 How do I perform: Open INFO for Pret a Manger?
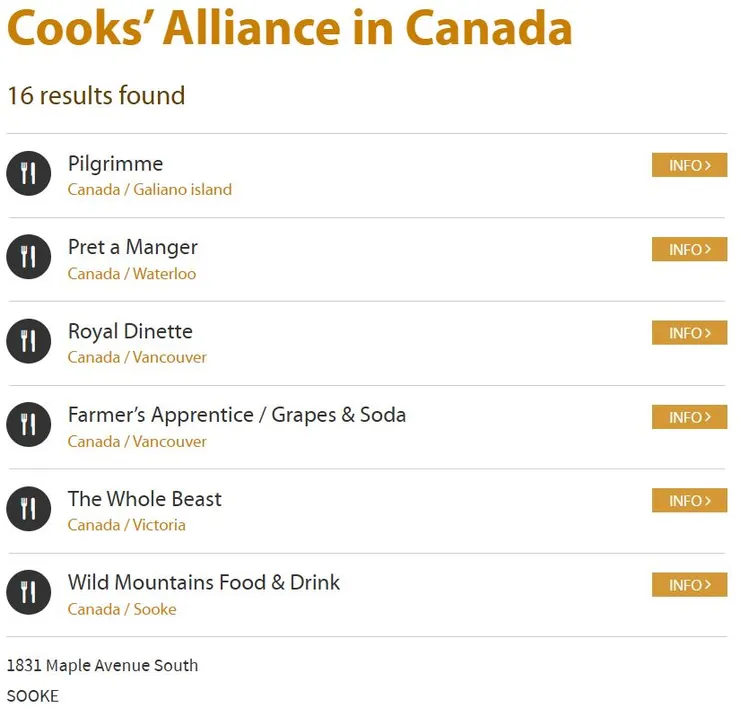click(689, 249)
